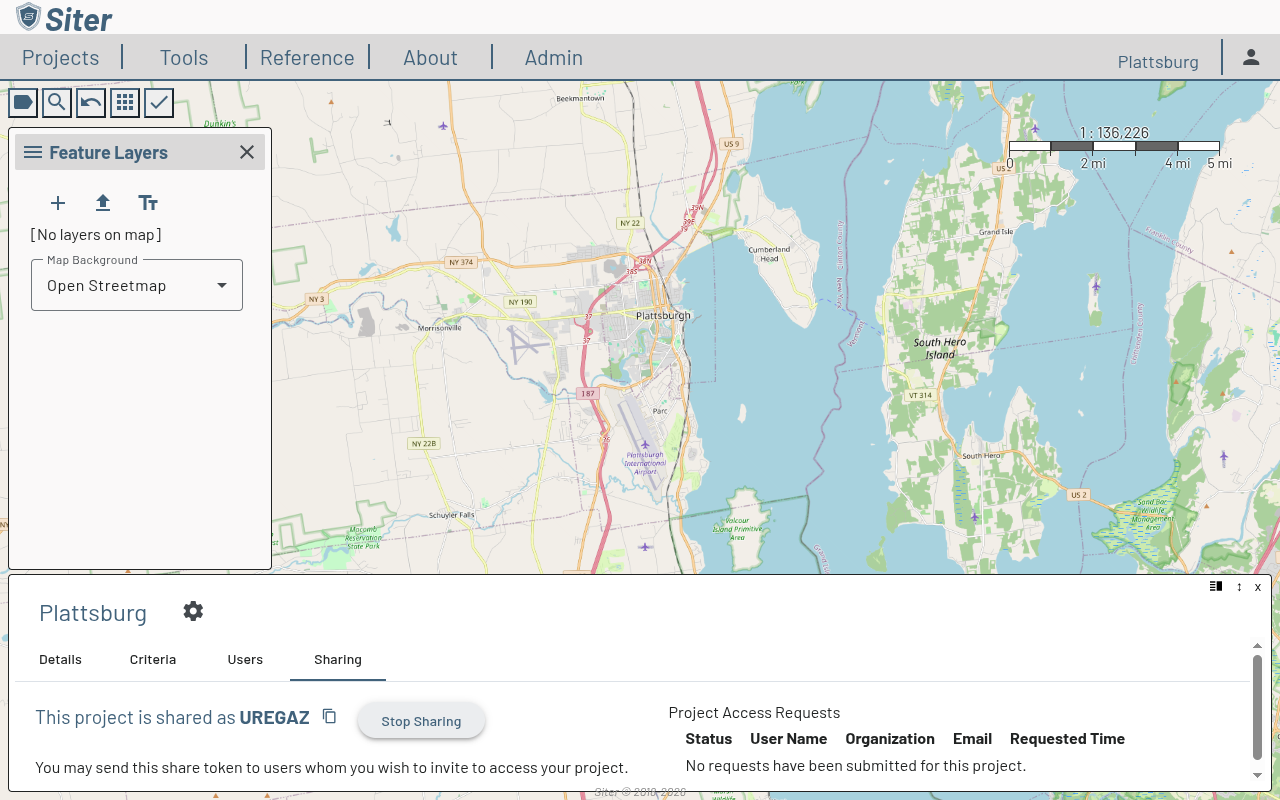1280x800 pixels.
Task: Open project settings gear next to Plattsburg
Action: [193, 611]
